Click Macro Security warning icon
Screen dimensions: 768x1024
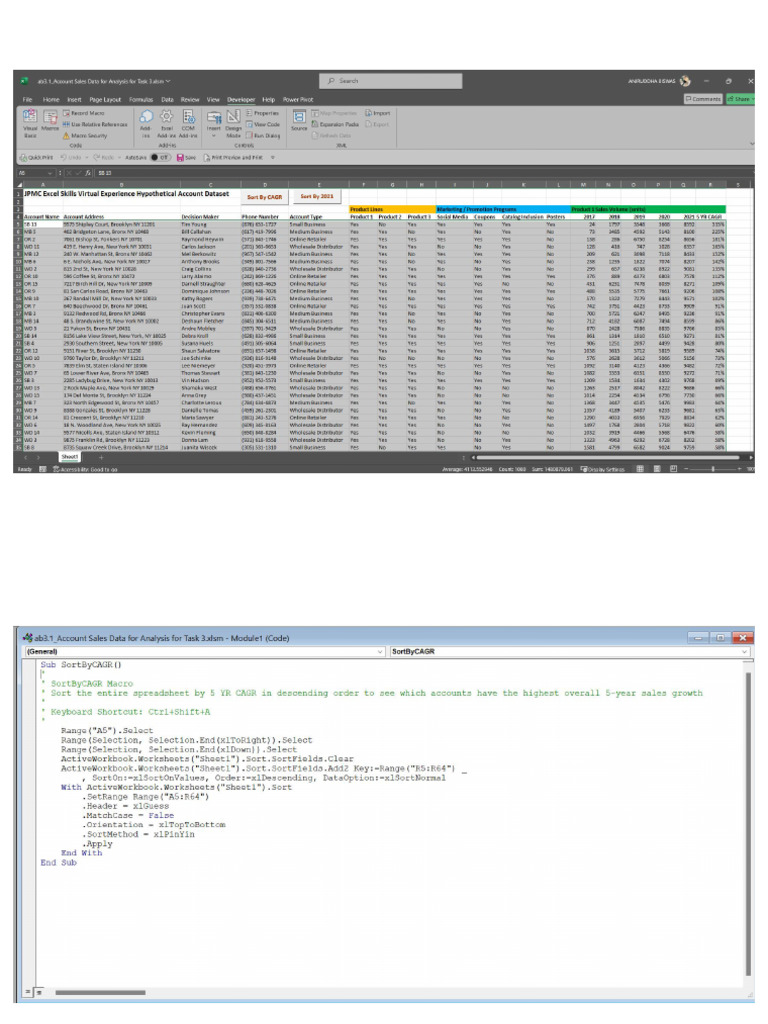pyautogui.click(x=67, y=135)
